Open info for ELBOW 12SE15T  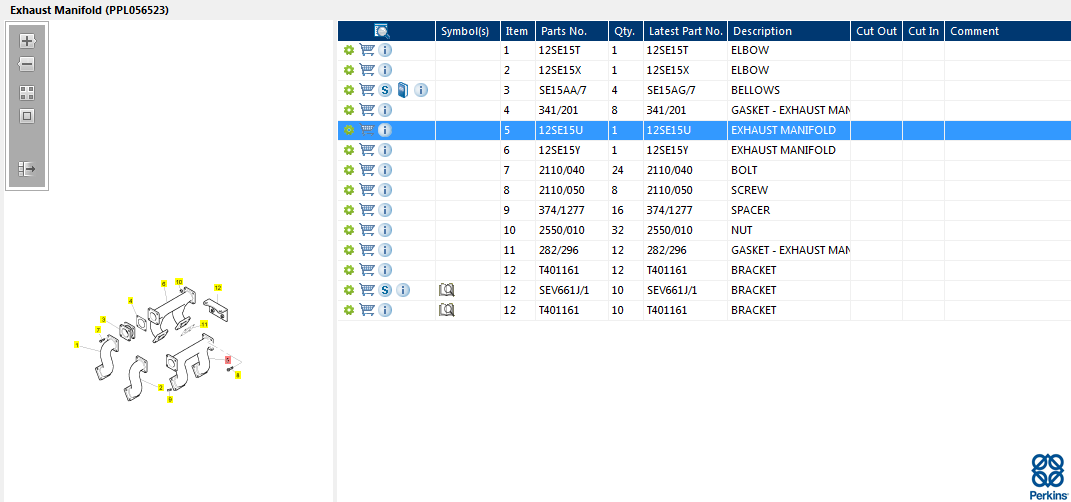(385, 50)
